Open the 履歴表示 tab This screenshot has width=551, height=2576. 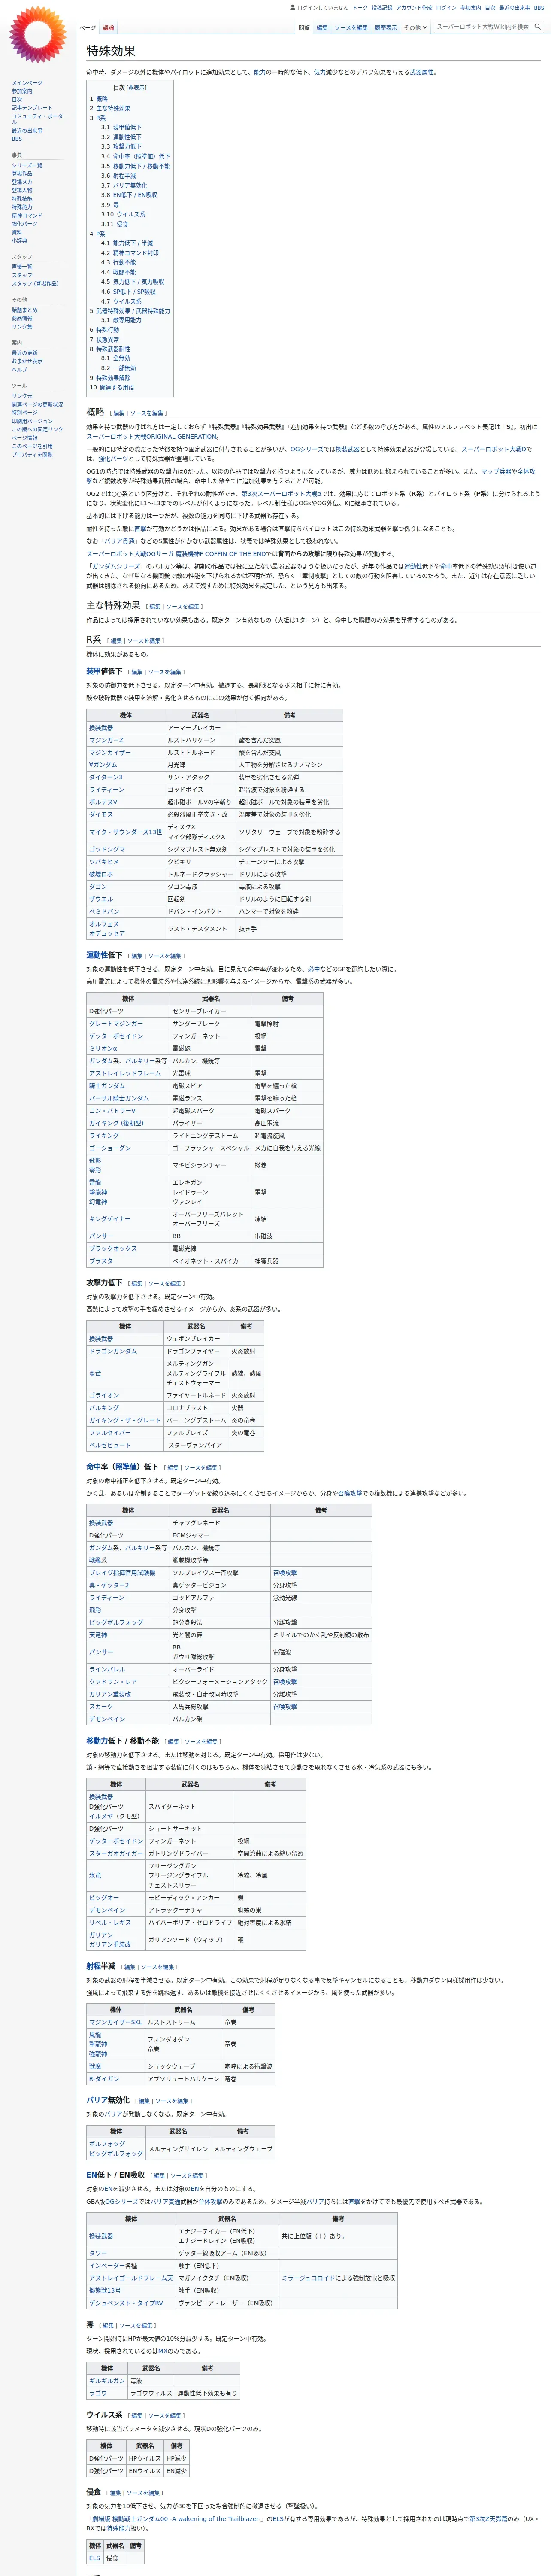(x=385, y=28)
